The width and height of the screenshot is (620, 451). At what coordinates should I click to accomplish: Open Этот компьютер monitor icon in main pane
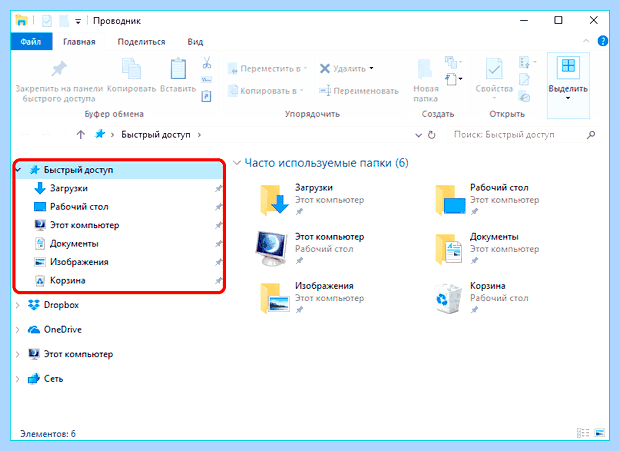271,248
